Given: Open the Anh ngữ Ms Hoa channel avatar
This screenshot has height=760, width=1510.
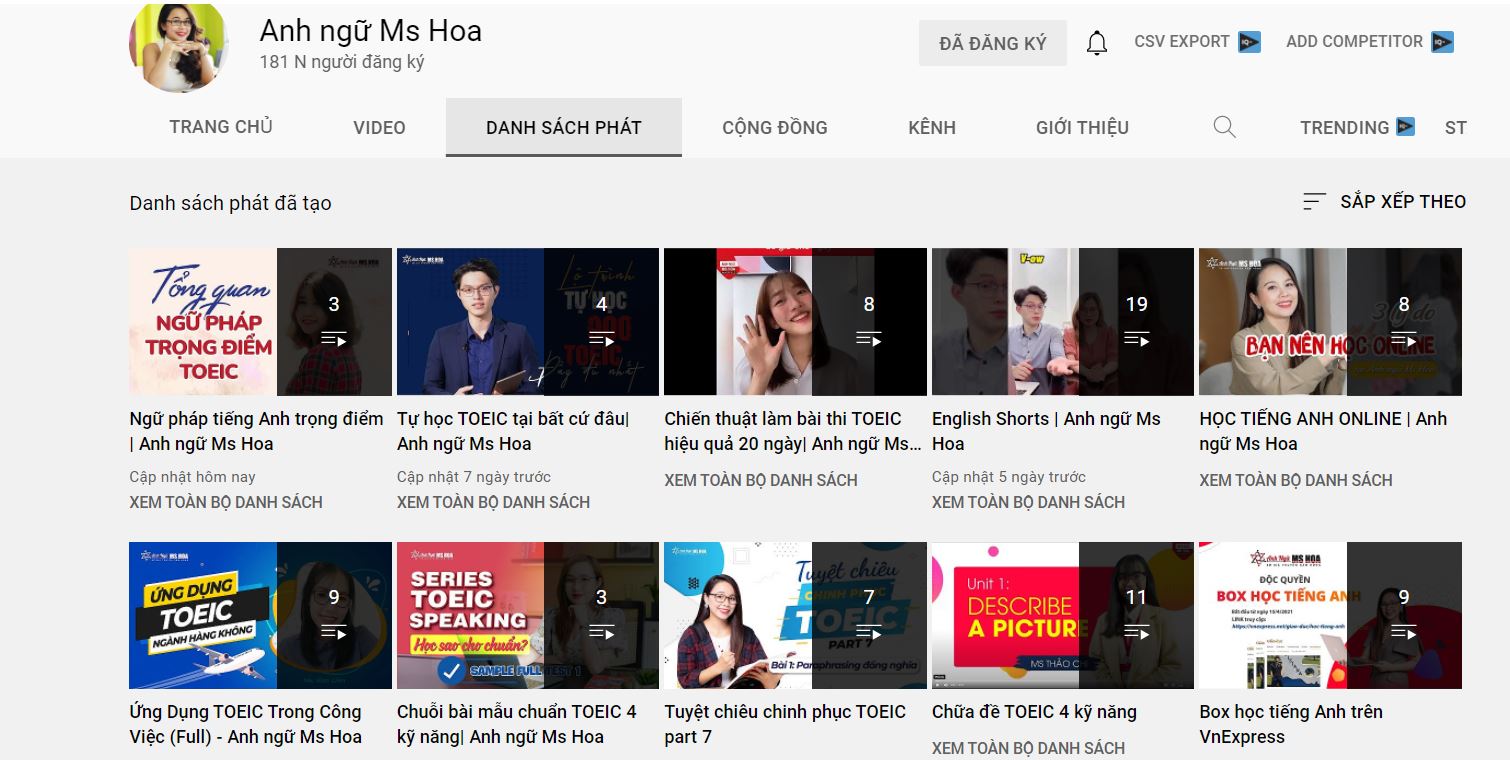Looking at the screenshot, I should tap(179, 44).
